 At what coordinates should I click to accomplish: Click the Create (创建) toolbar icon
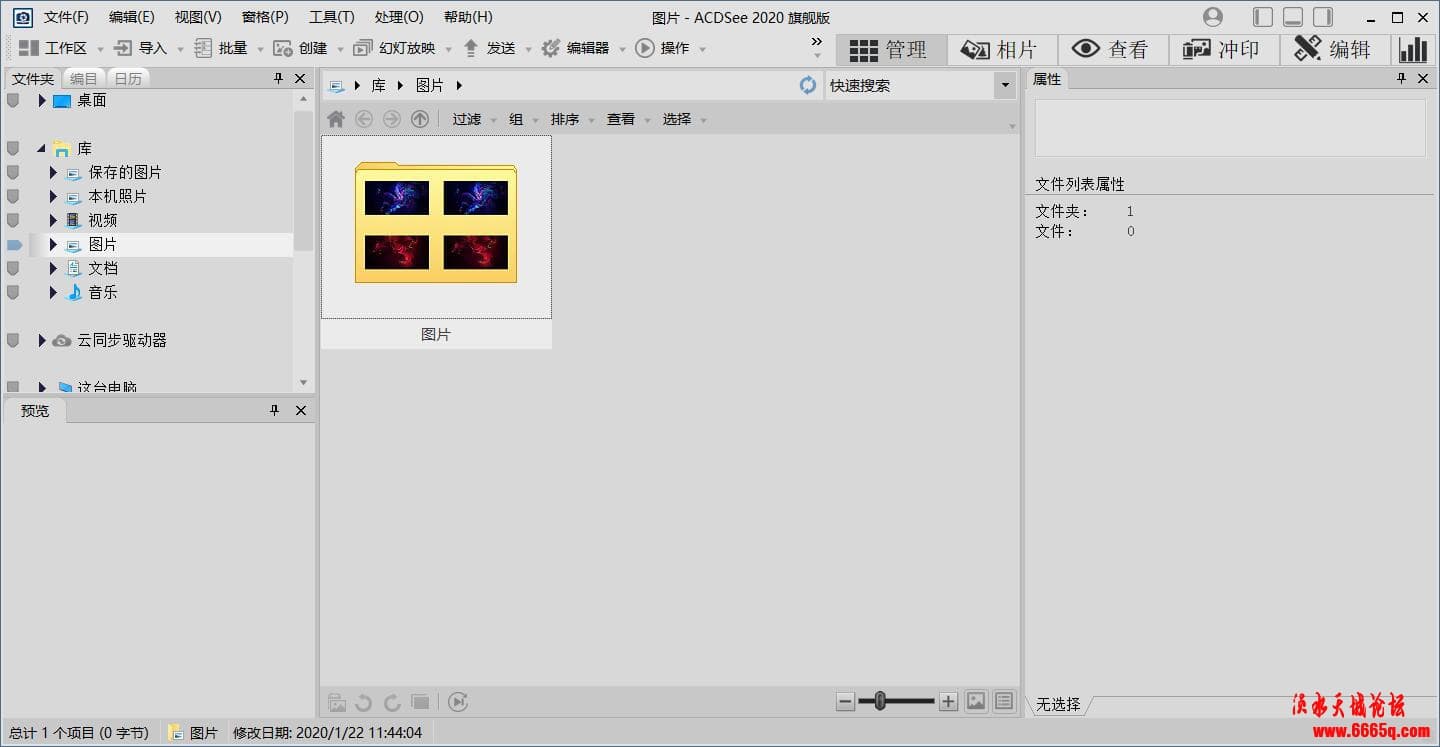click(283, 48)
